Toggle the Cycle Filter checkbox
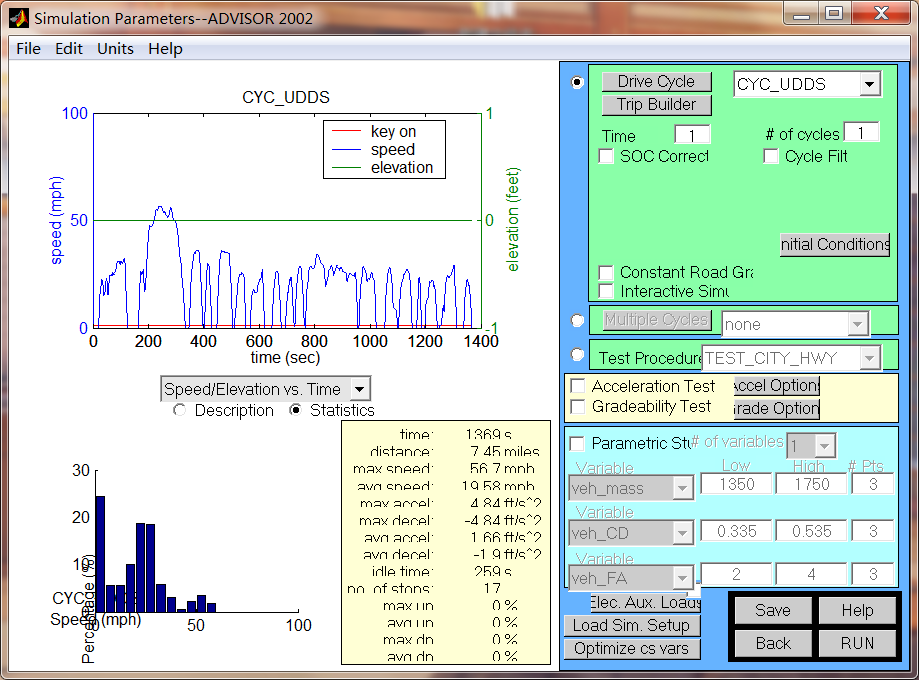 click(771, 156)
